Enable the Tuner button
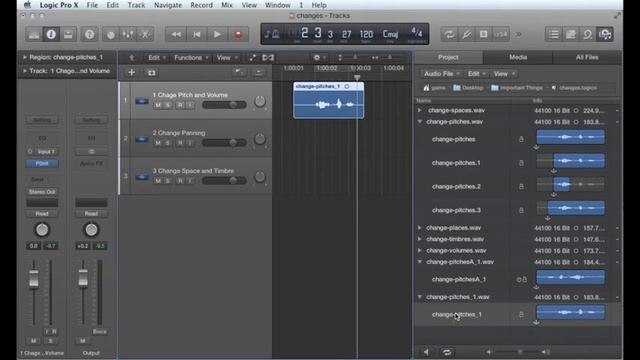 (466, 34)
